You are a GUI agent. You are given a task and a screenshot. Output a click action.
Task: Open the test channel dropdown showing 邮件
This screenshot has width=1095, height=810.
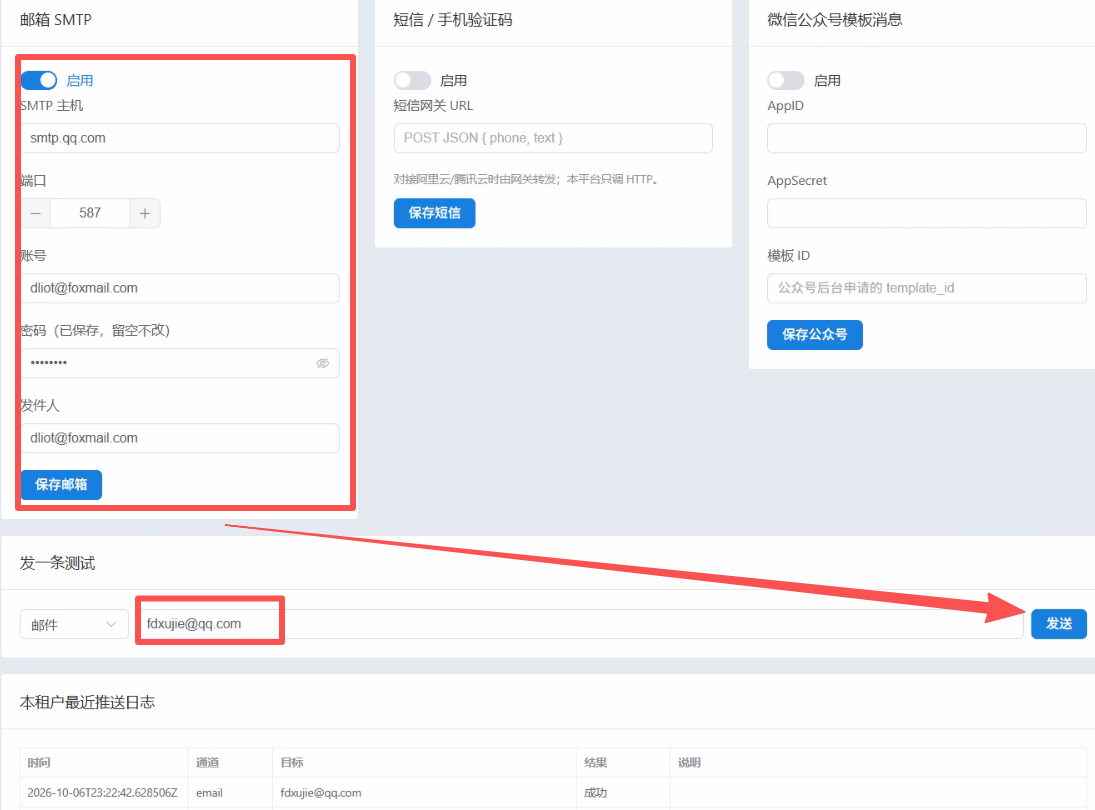(74, 624)
